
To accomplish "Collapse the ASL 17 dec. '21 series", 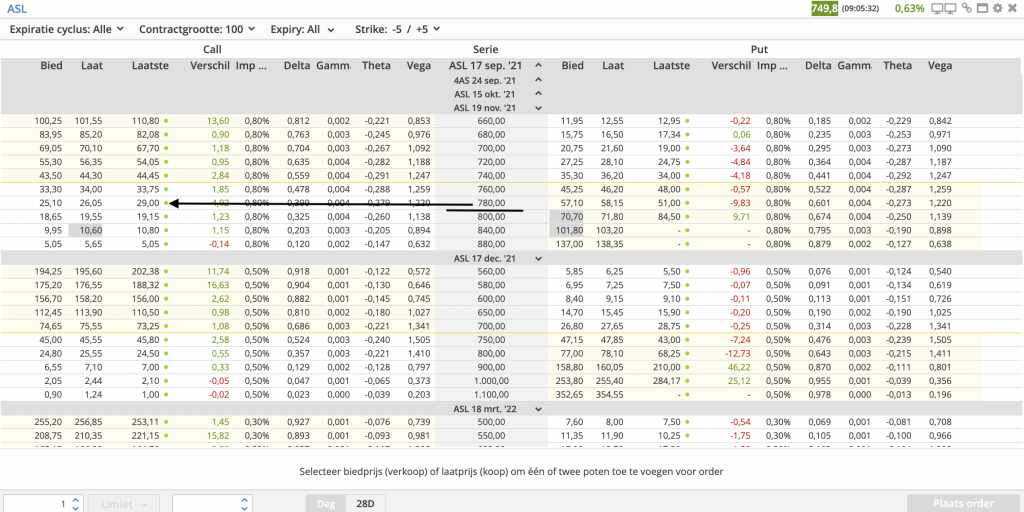I will pos(539,258).
